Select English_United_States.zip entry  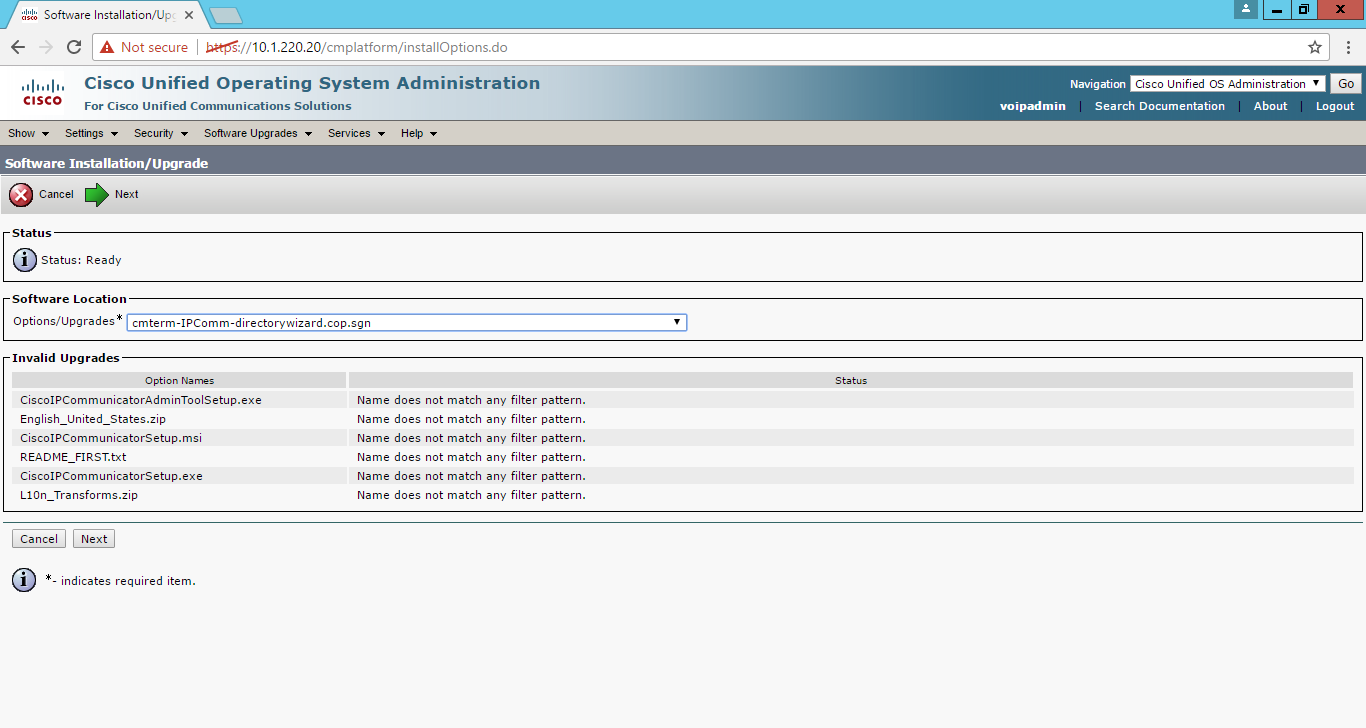[93, 419]
